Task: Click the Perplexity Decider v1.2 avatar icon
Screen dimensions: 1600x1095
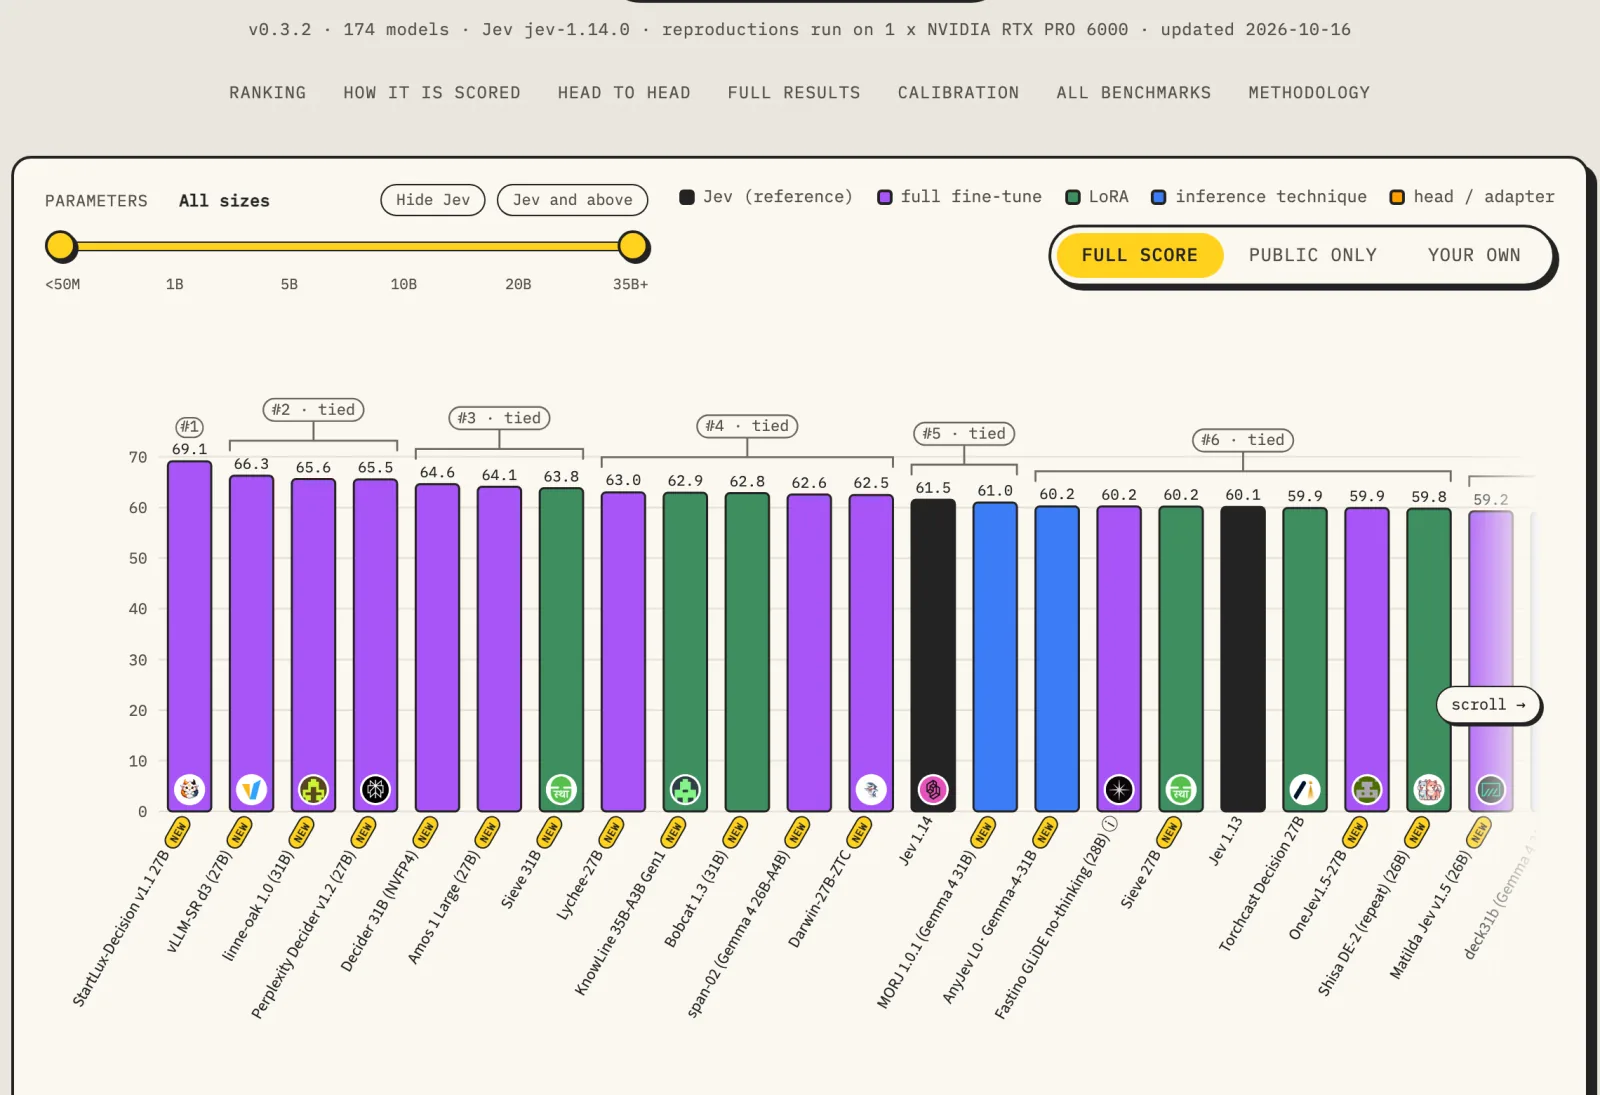Action: (x=375, y=790)
